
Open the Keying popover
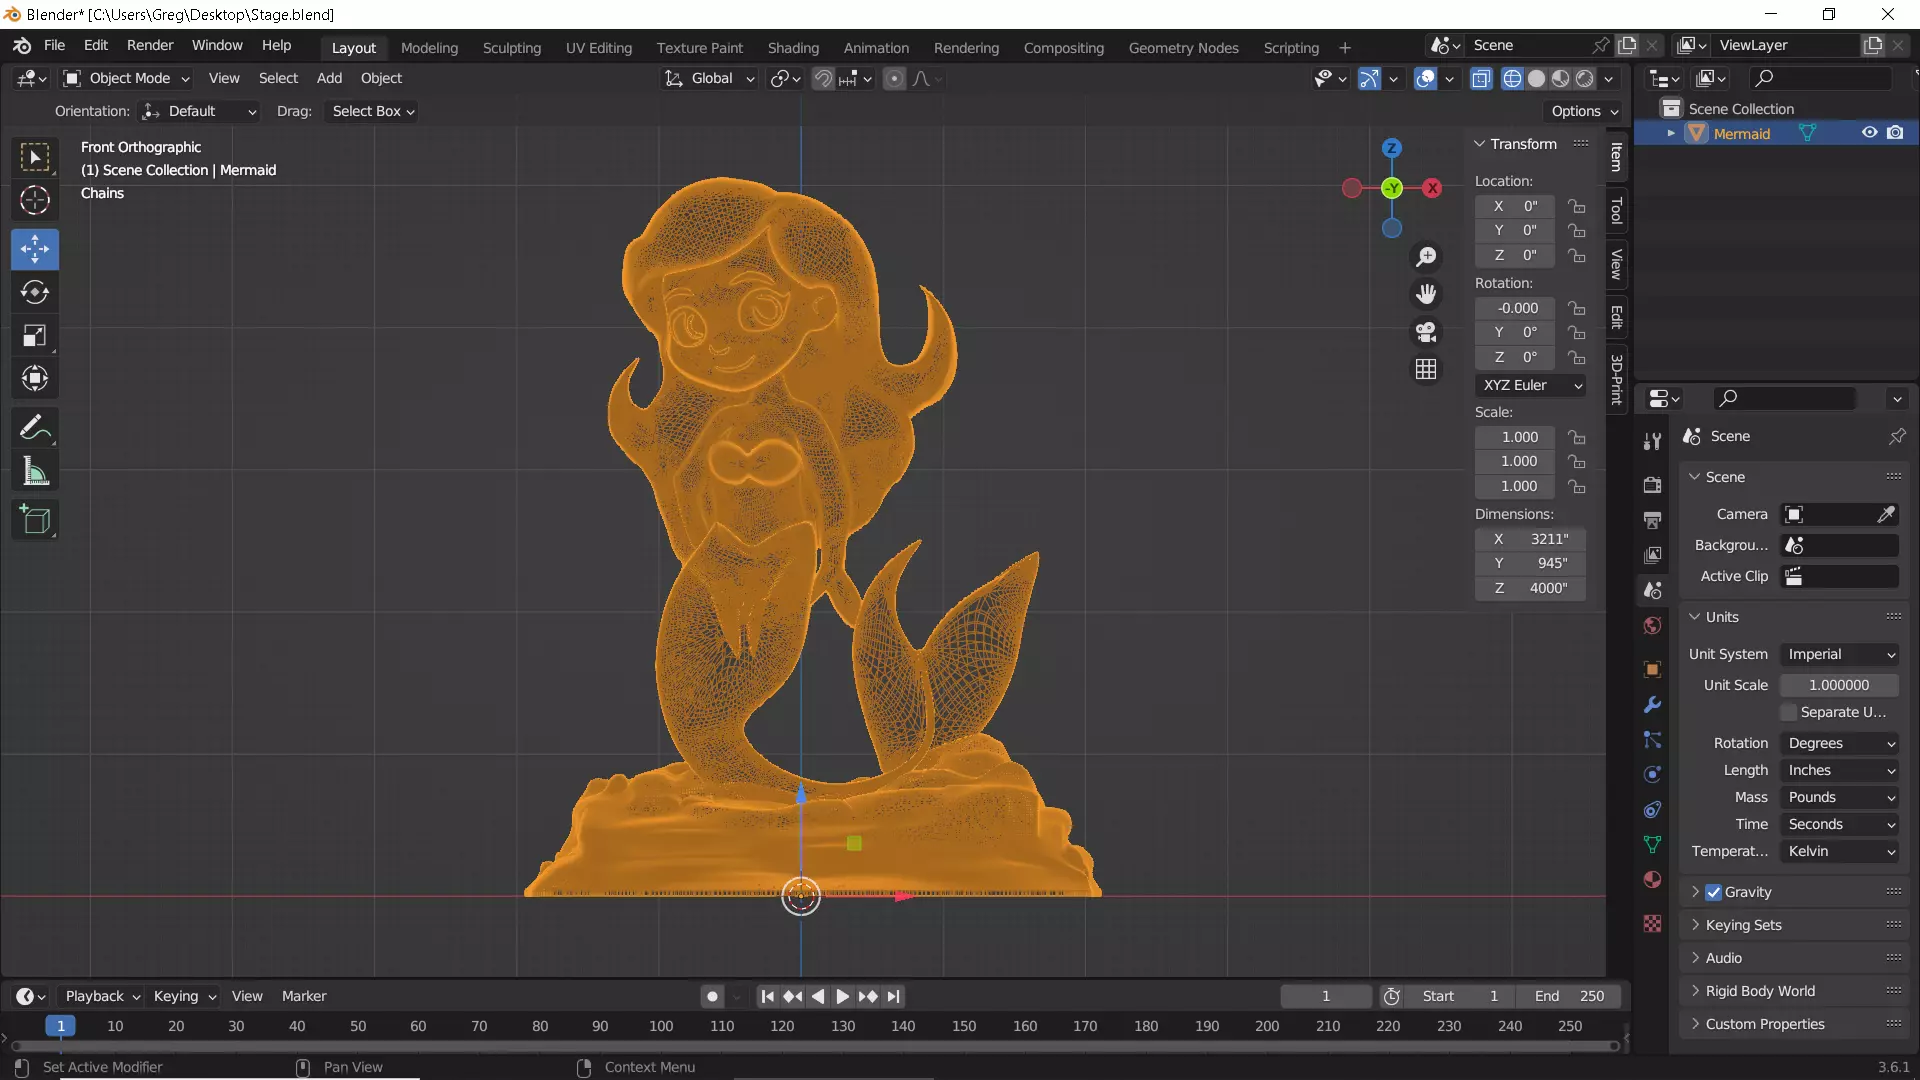[x=184, y=996]
